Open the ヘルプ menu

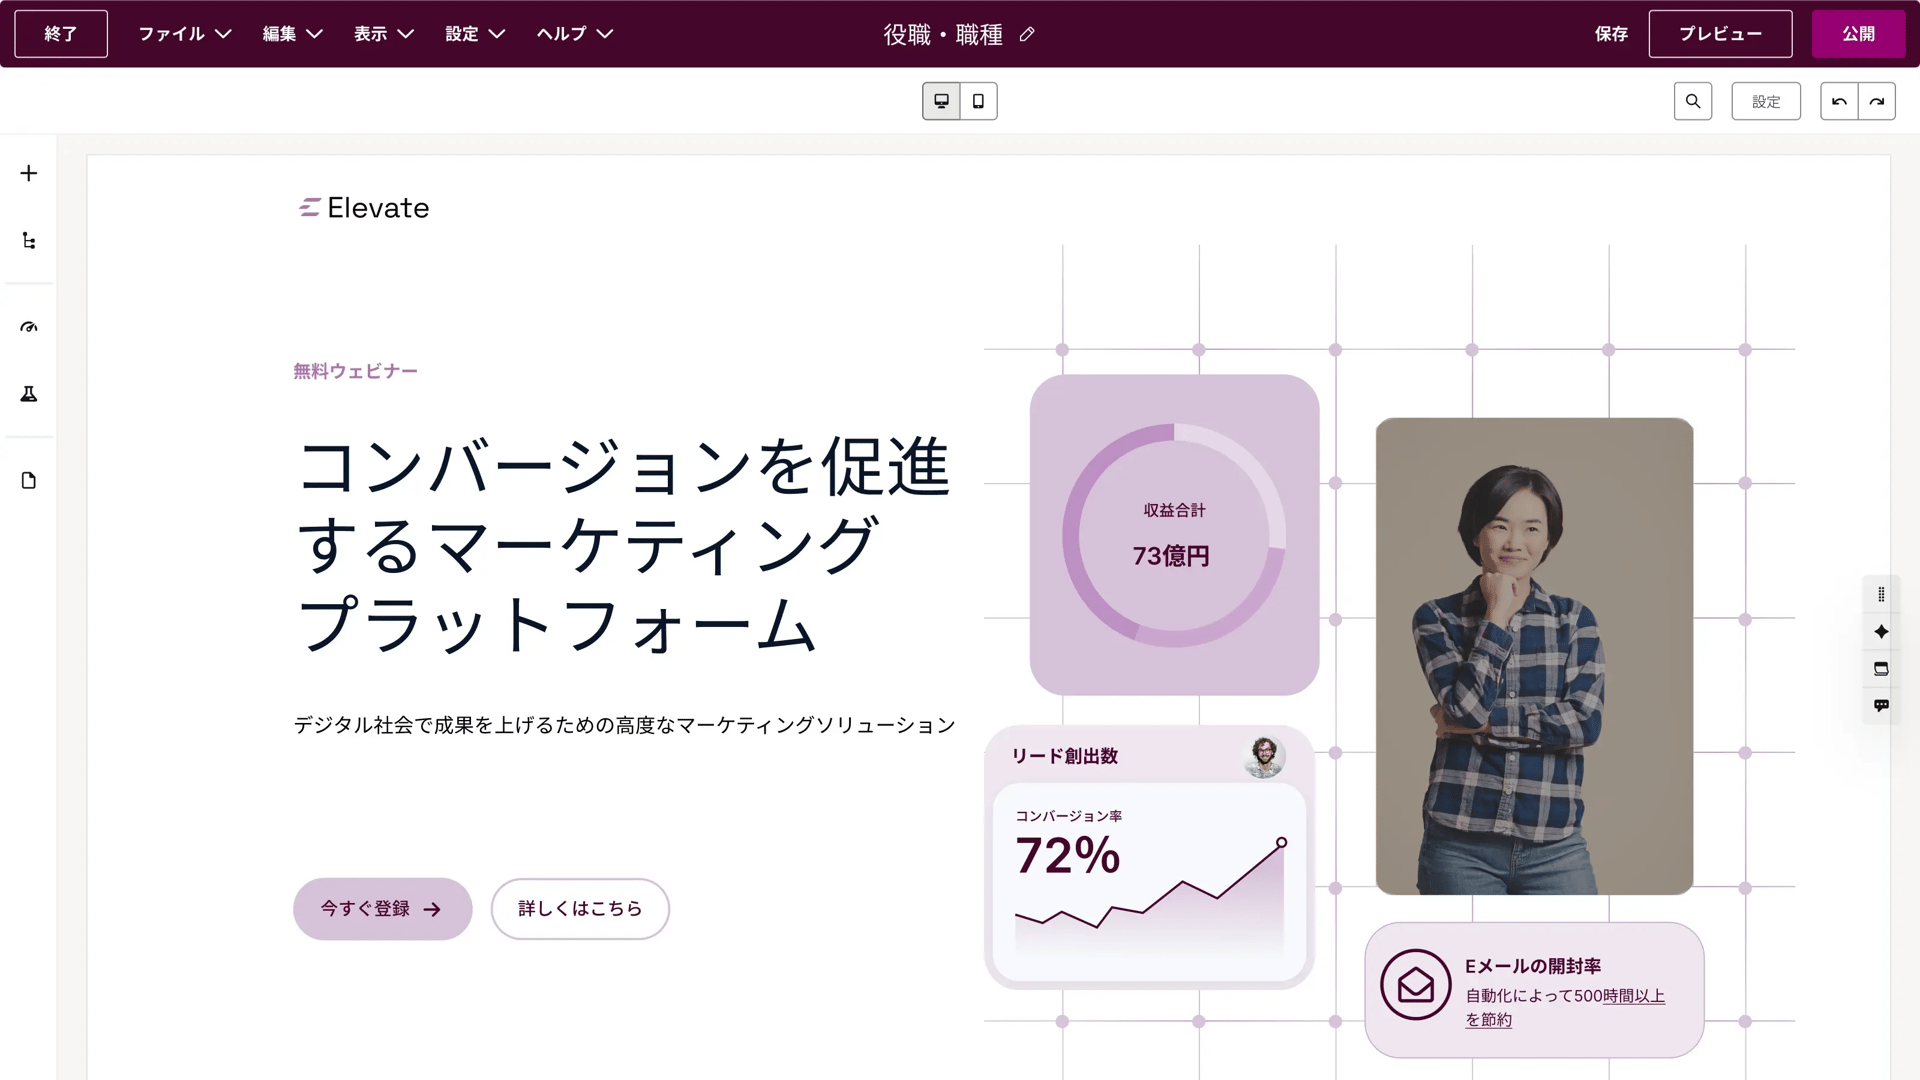coord(574,34)
